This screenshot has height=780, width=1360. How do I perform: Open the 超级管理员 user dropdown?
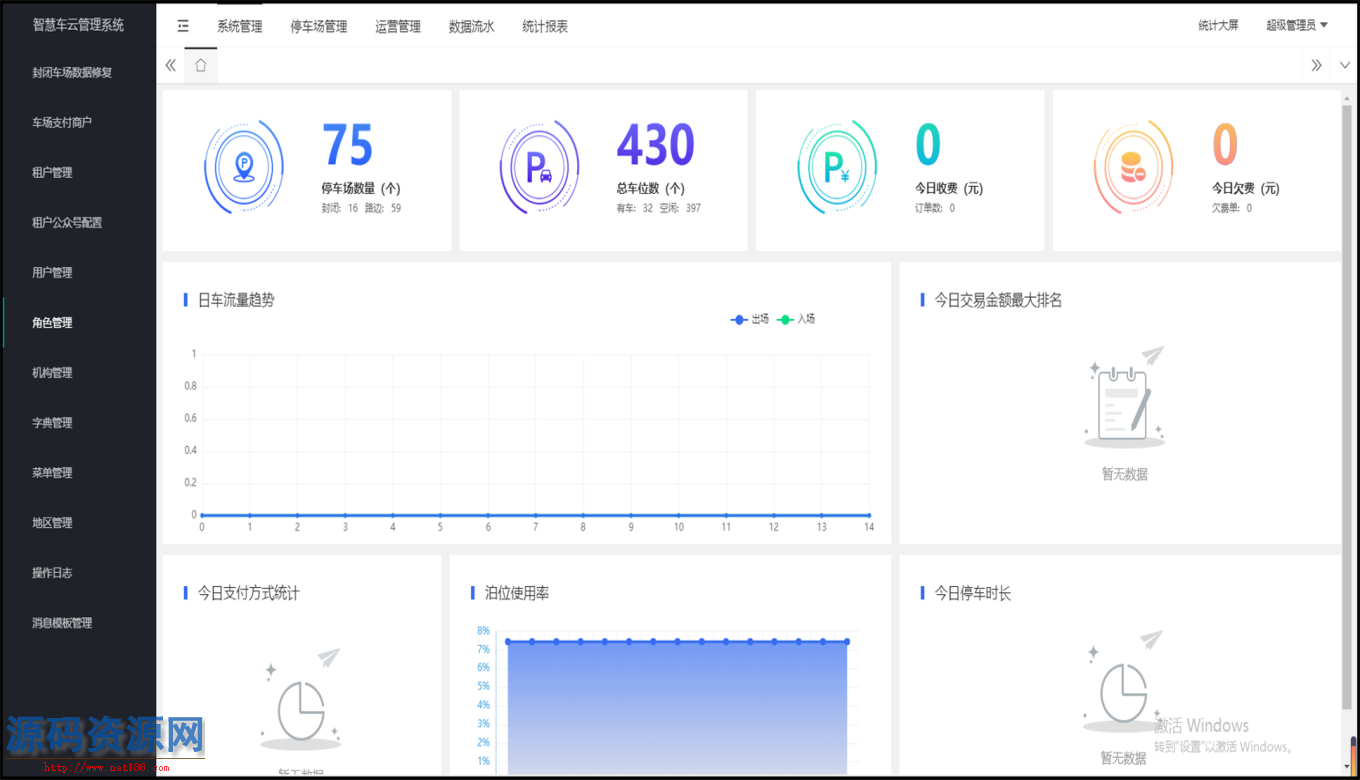tap(1297, 26)
